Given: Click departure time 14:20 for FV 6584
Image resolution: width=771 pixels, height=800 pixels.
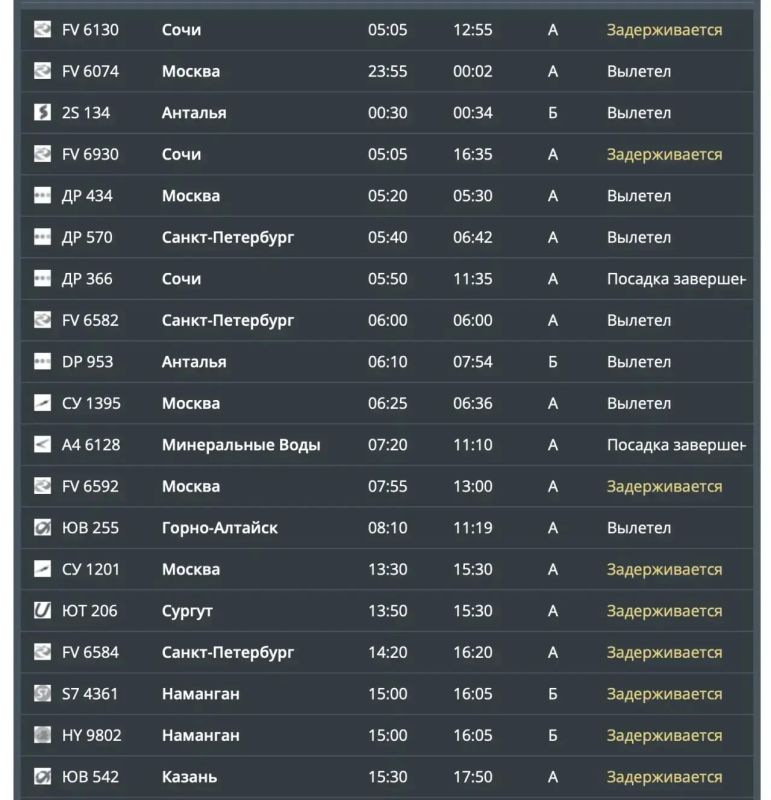Looking at the screenshot, I should pyautogui.click(x=388, y=652).
